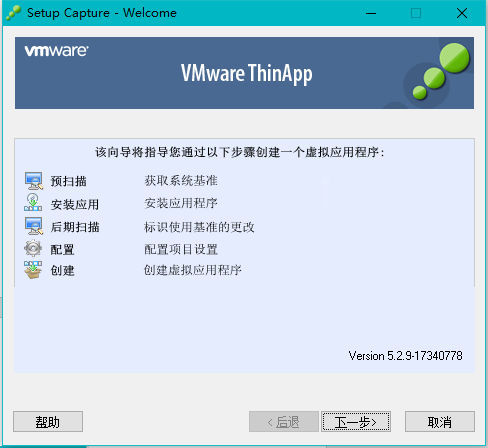The image size is (488, 448).
Task: Click the Build (创建) package box icon
Action: (x=33, y=270)
